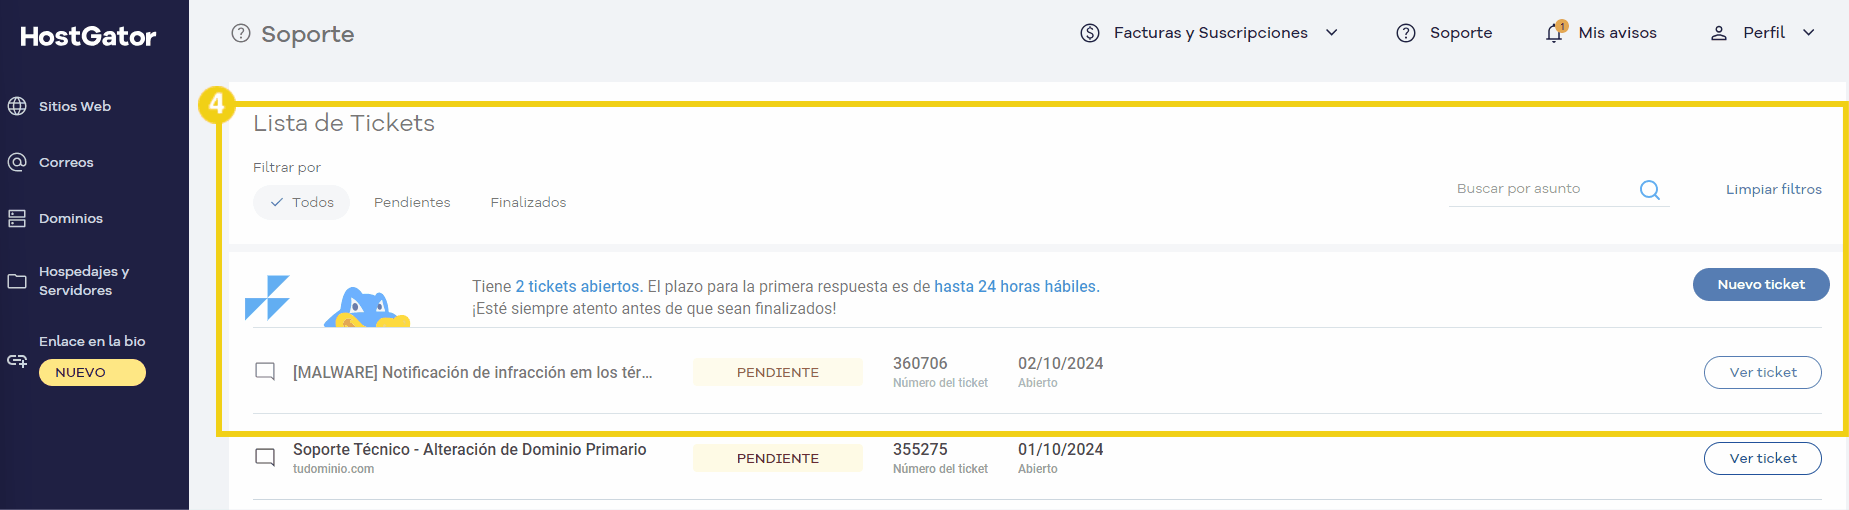
Task: Click the date 01/10/2024
Action: tap(1061, 449)
